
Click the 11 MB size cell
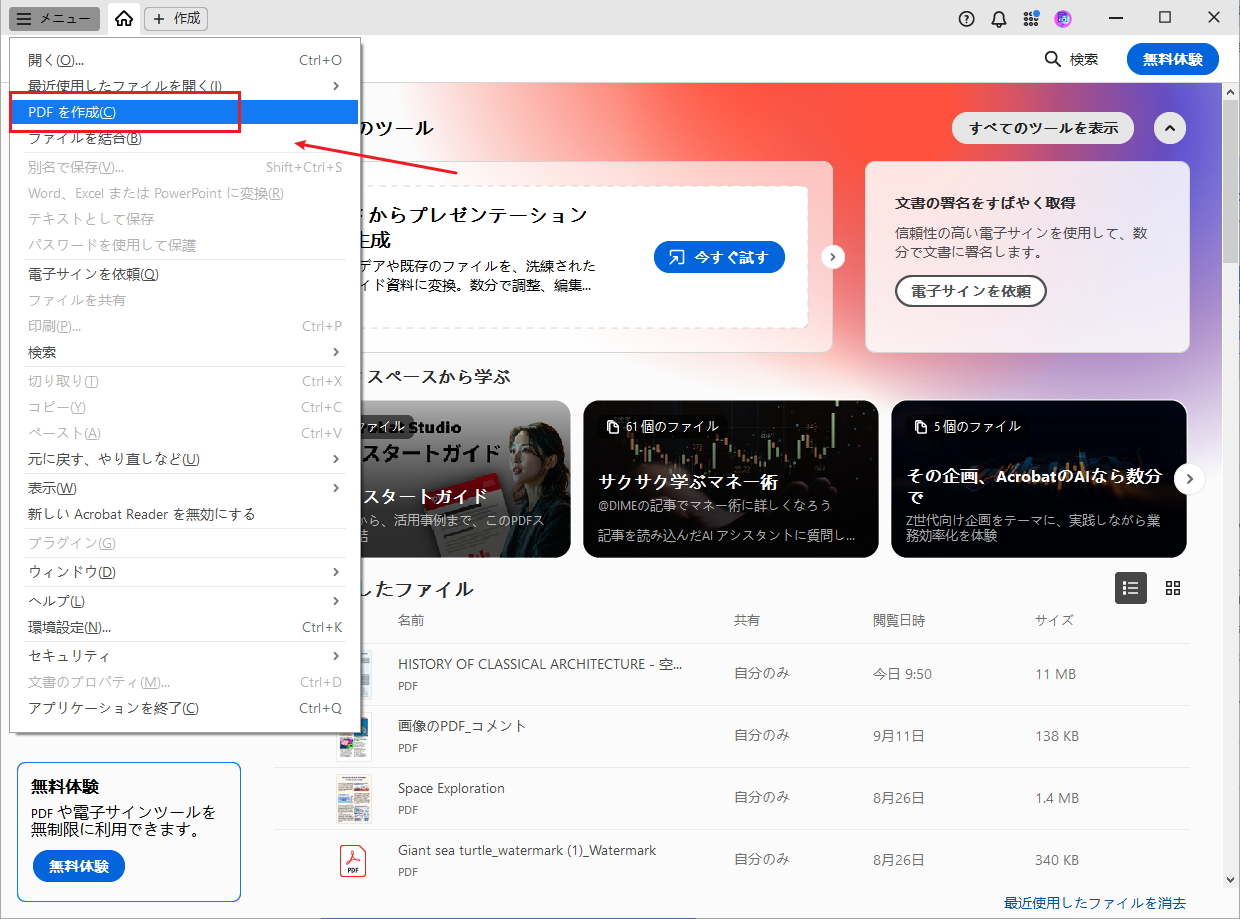[1055, 674]
